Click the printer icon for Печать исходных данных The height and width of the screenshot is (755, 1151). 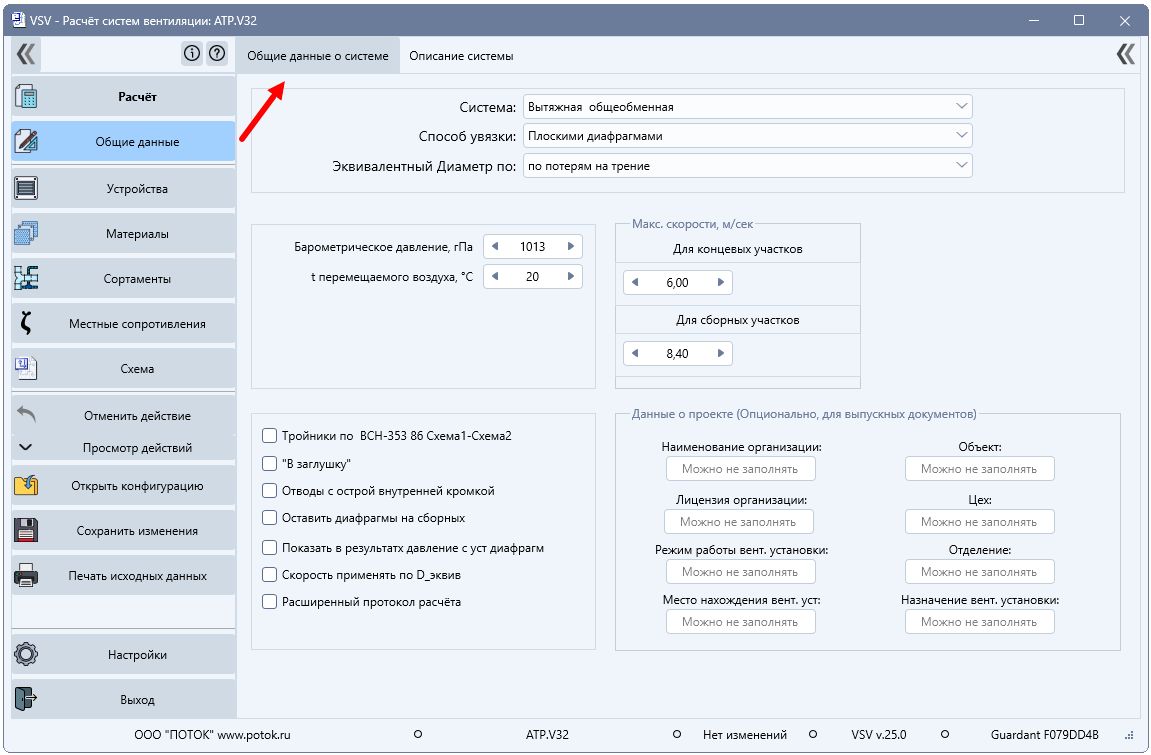click(x=26, y=575)
